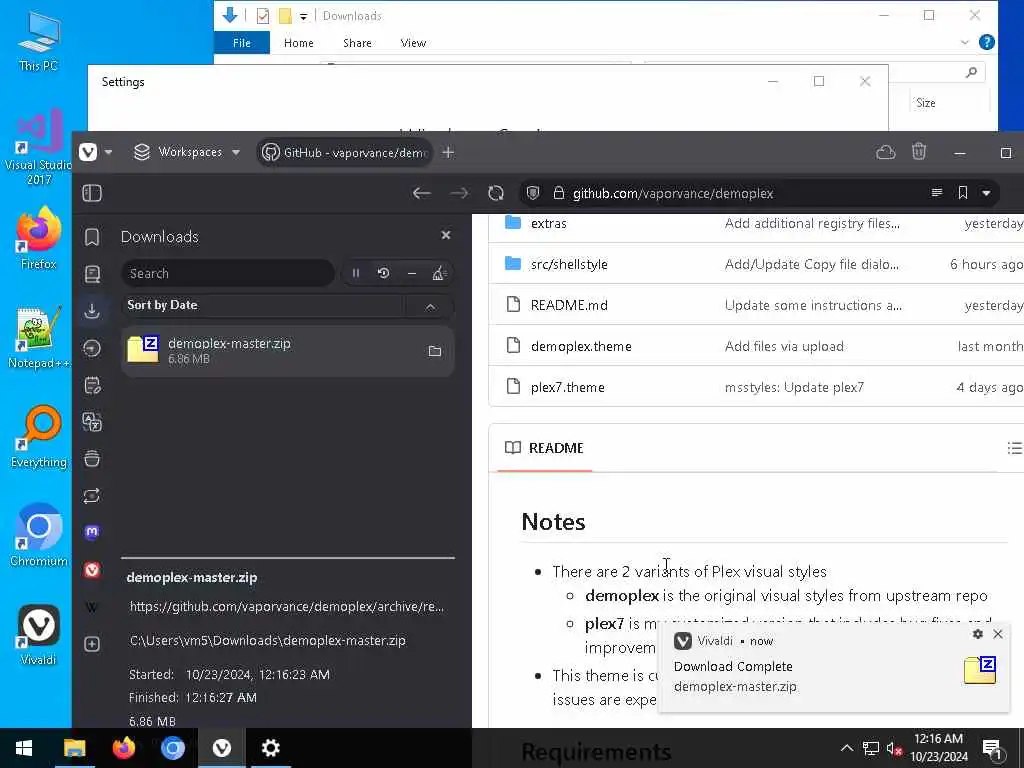Open the extras folder link
The height and width of the screenshot is (768, 1024).
pyautogui.click(x=549, y=223)
